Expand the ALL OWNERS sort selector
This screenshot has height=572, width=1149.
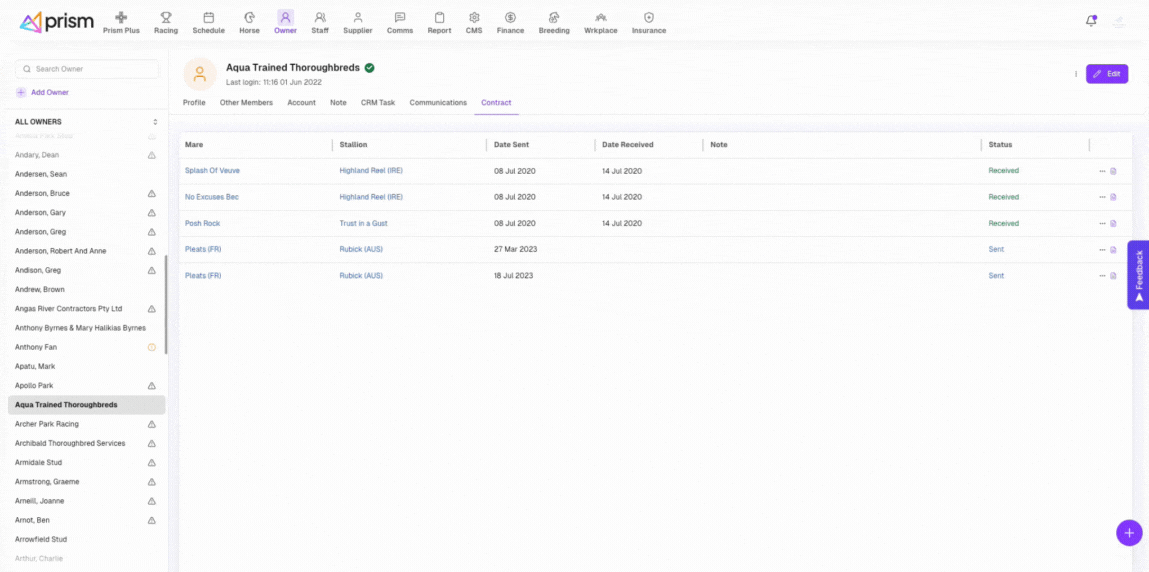154,122
